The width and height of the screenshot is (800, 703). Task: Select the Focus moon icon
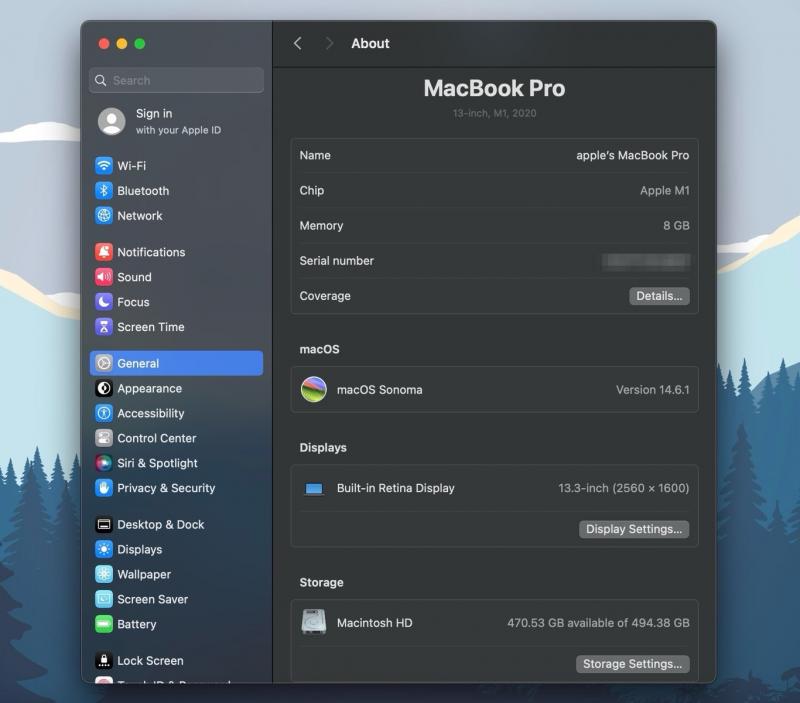[x=104, y=302]
